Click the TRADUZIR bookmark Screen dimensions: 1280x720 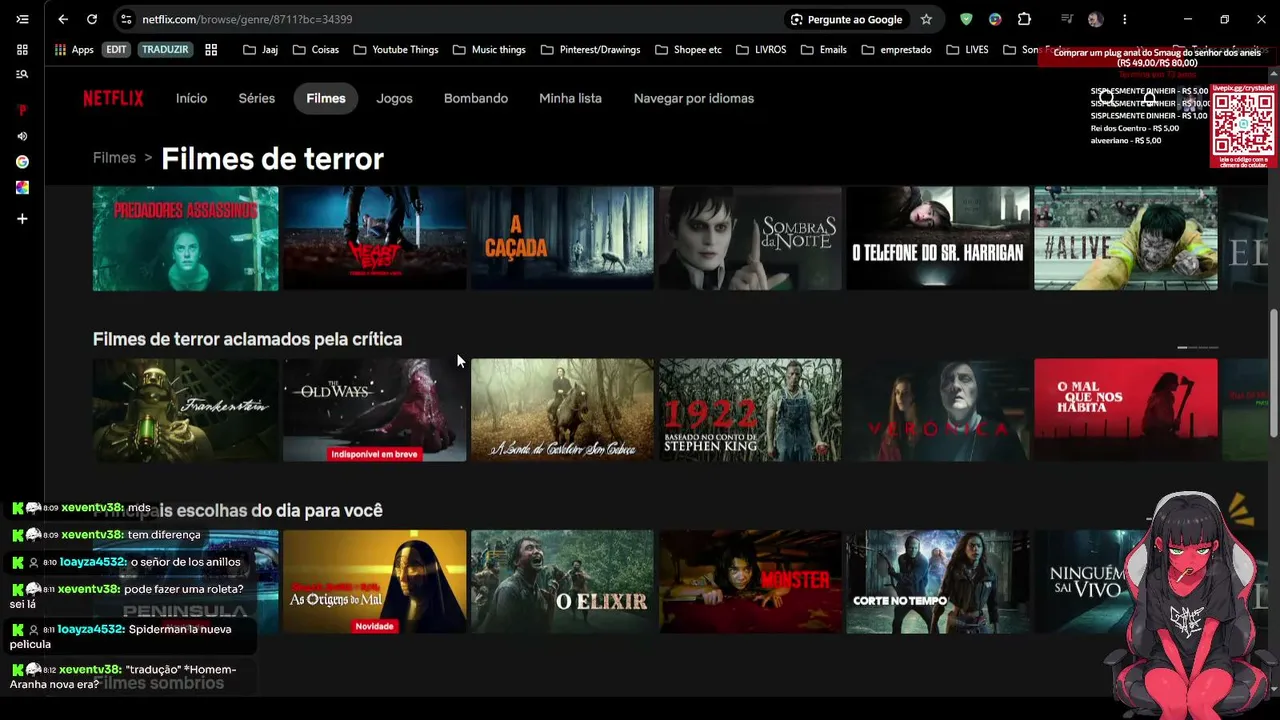pos(165,50)
